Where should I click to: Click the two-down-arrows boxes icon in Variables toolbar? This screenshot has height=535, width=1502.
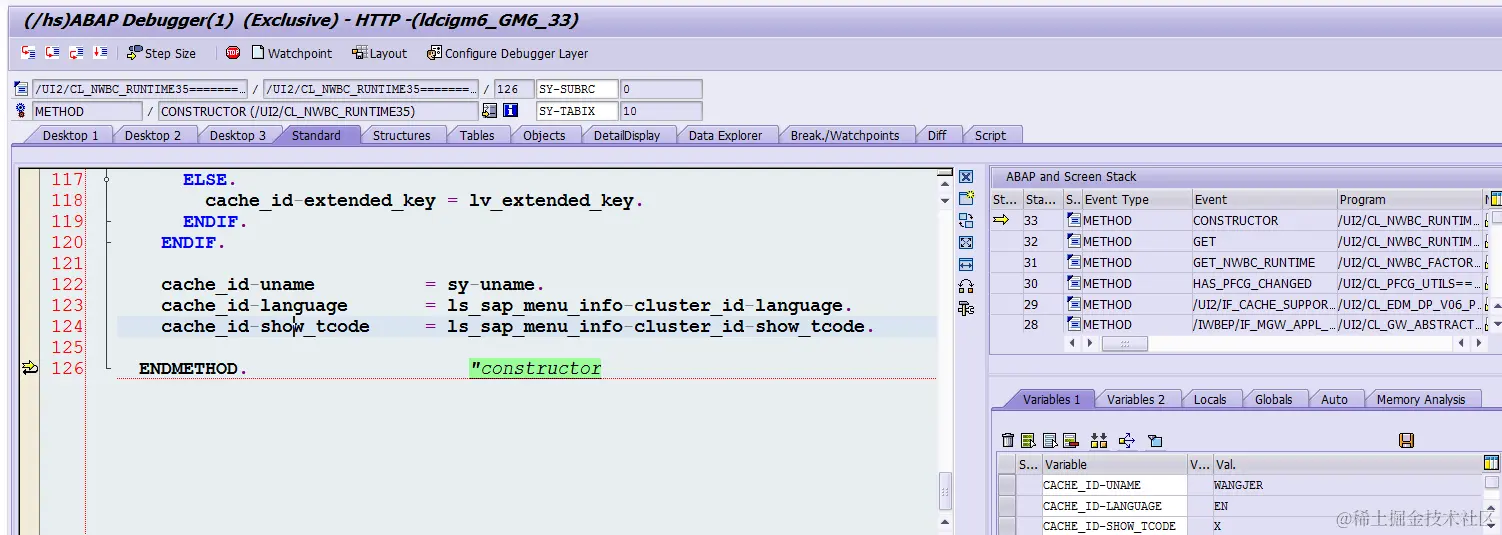[1099, 440]
